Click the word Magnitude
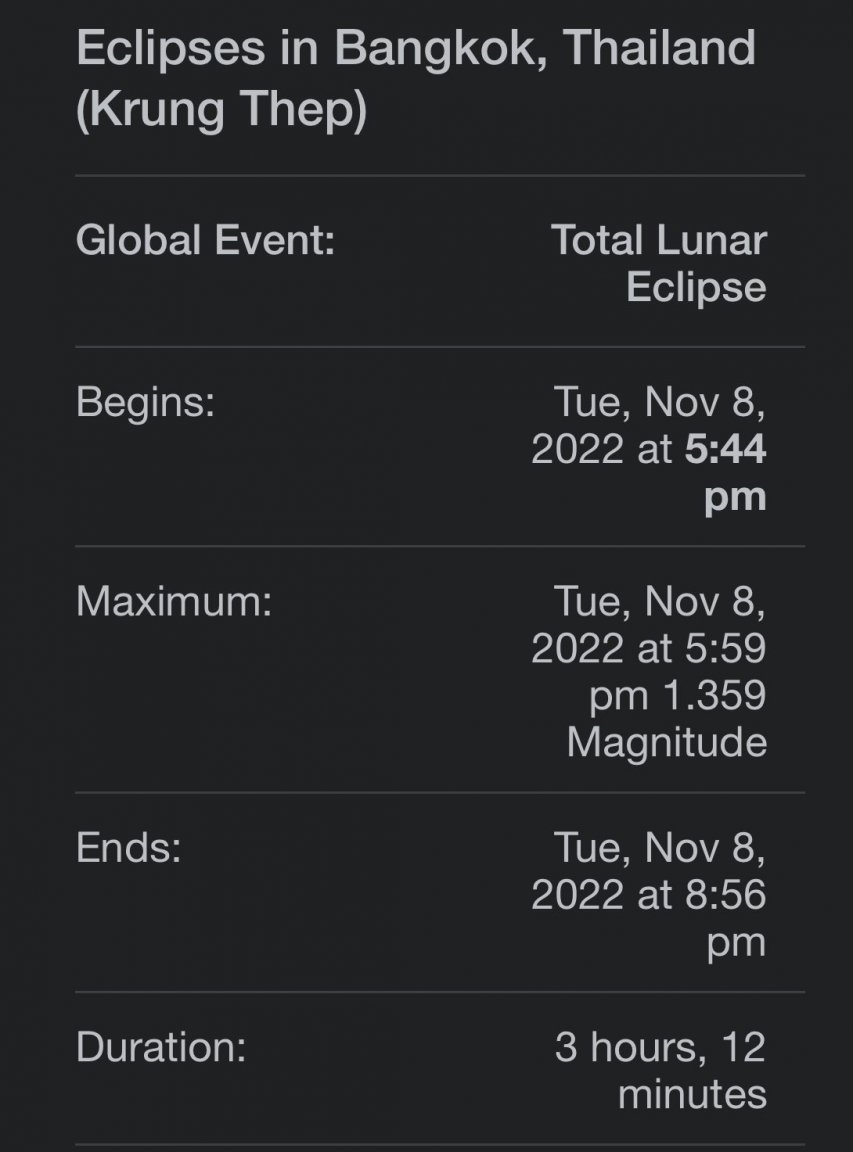Viewport: 853px width, 1152px height. [667, 744]
